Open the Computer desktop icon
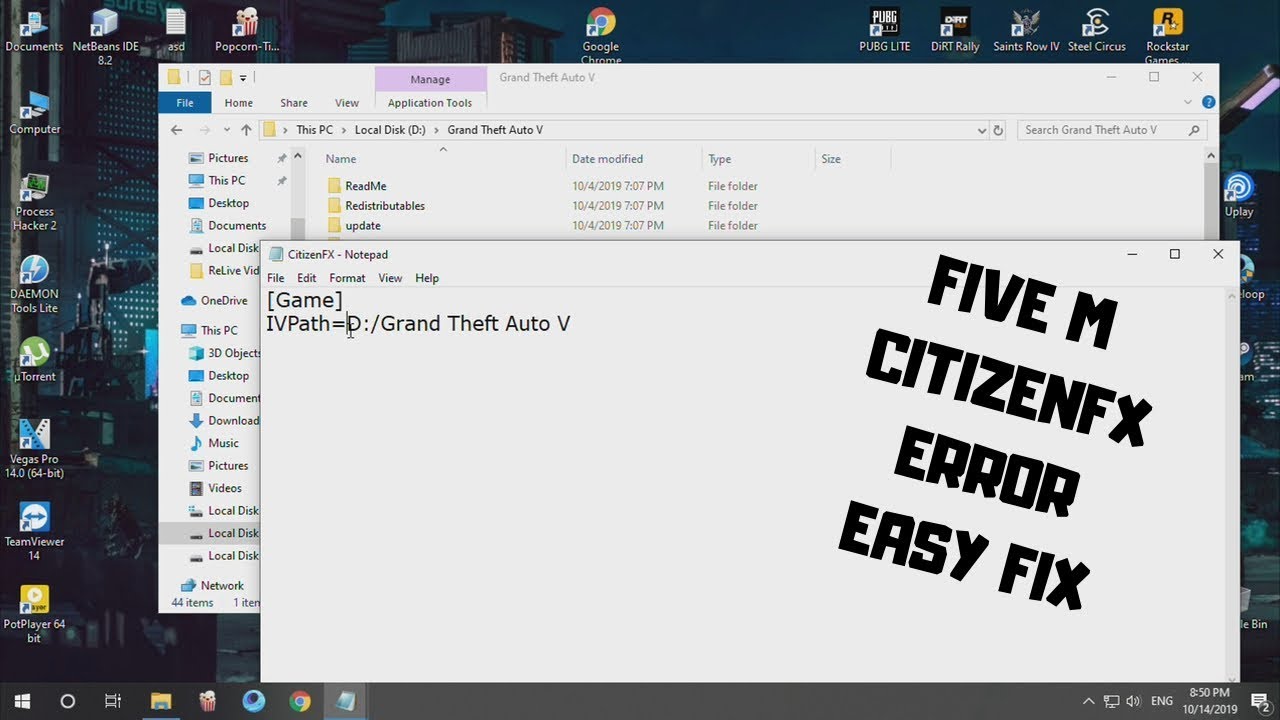The width and height of the screenshot is (1280, 720). pos(34,112)
